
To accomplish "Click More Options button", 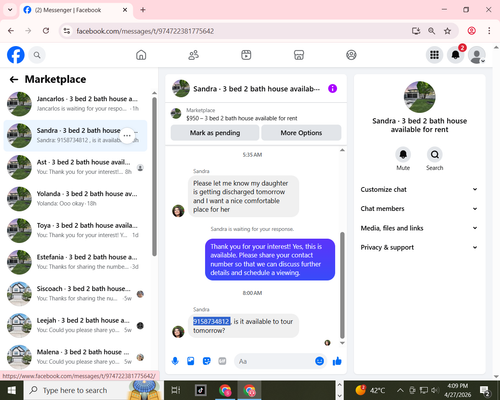I will [301, 133].
